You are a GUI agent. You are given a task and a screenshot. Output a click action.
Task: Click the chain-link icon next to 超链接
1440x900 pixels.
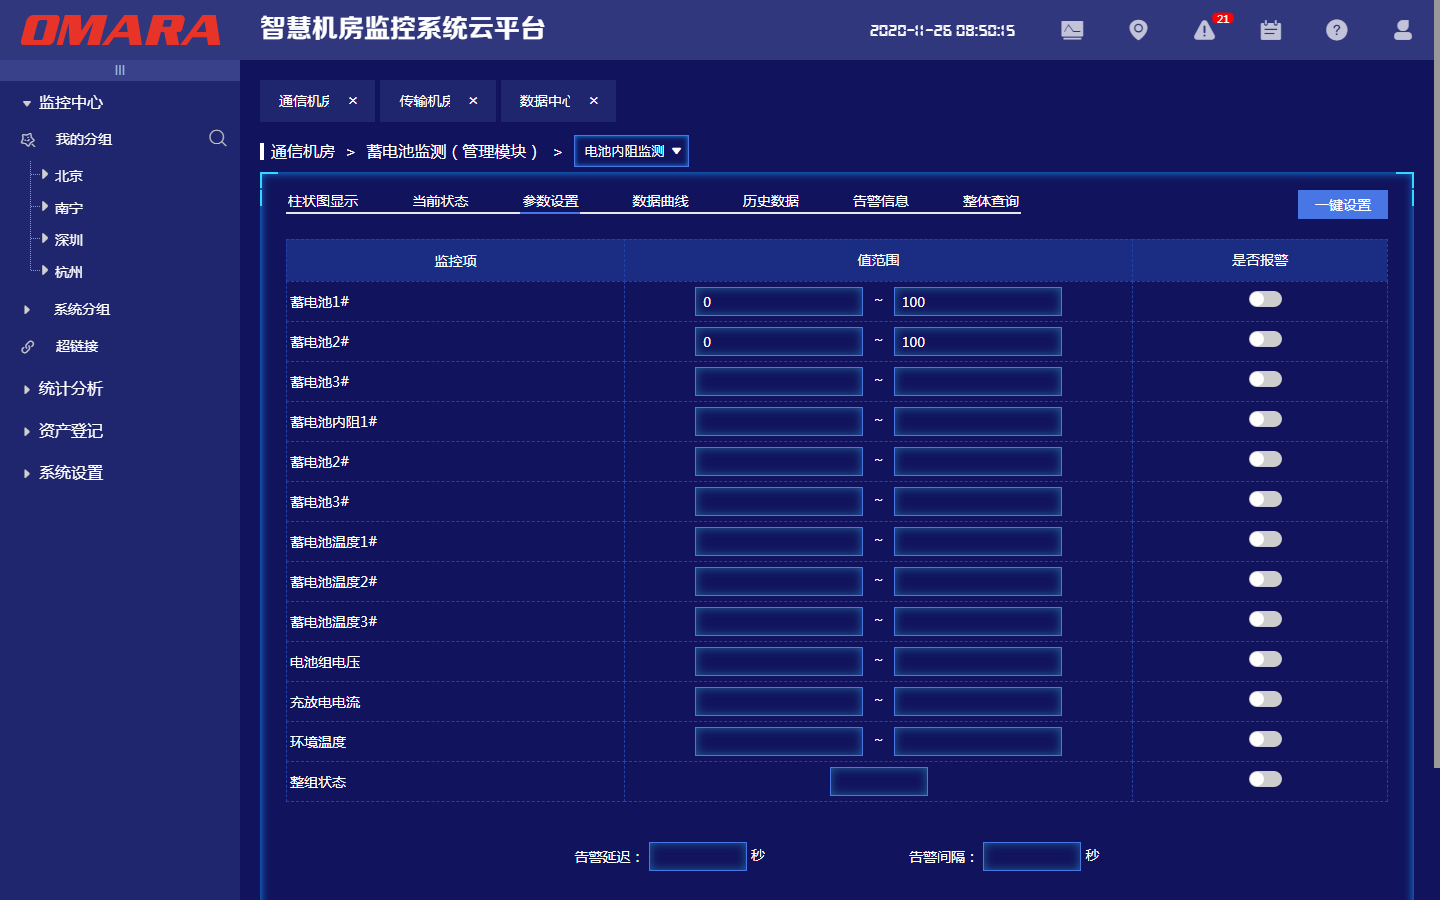(x=27, y=347)
